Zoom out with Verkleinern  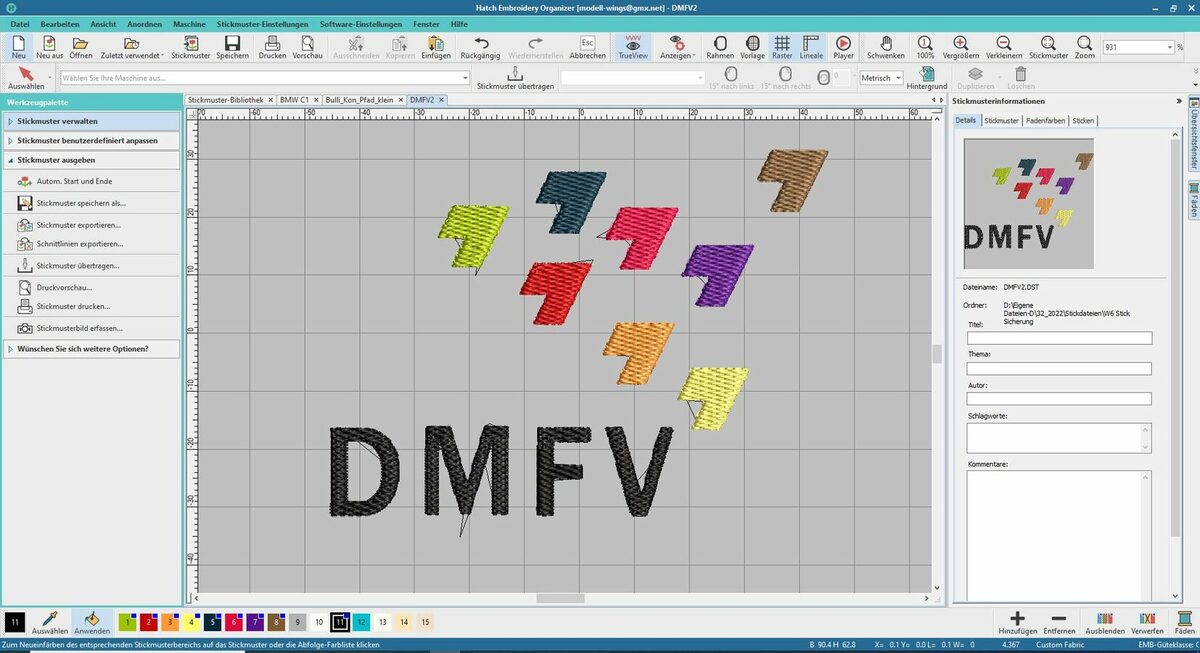point(1004,47)
